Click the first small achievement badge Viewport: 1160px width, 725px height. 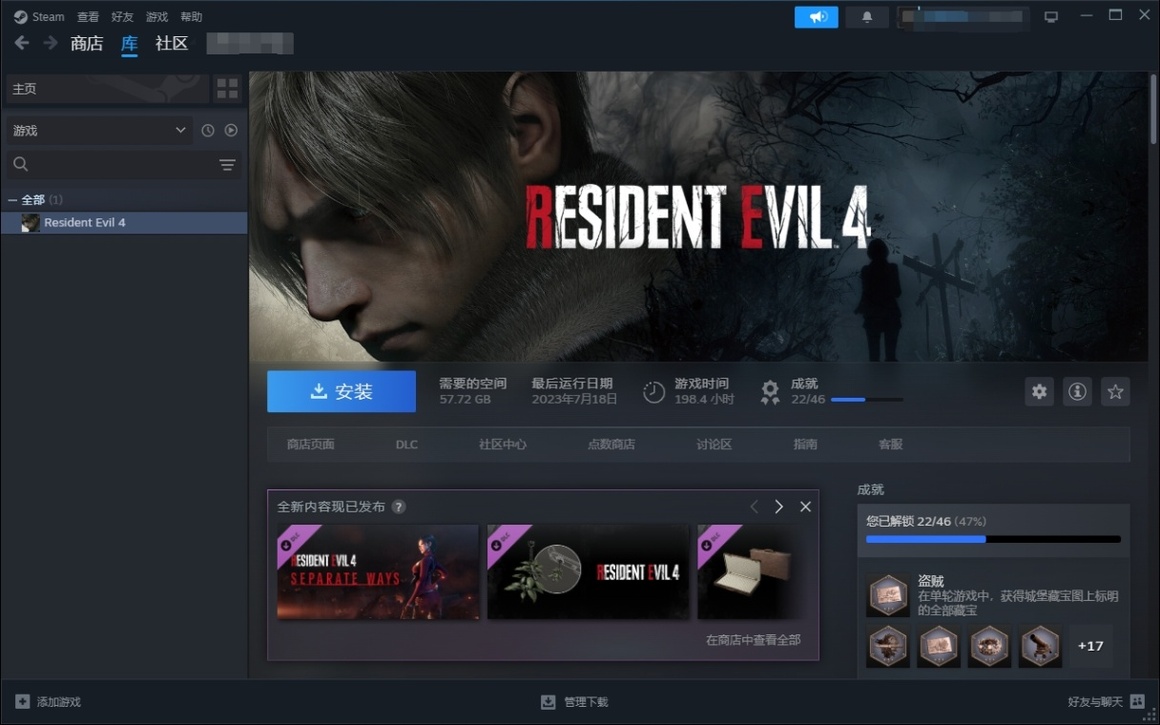888,646
